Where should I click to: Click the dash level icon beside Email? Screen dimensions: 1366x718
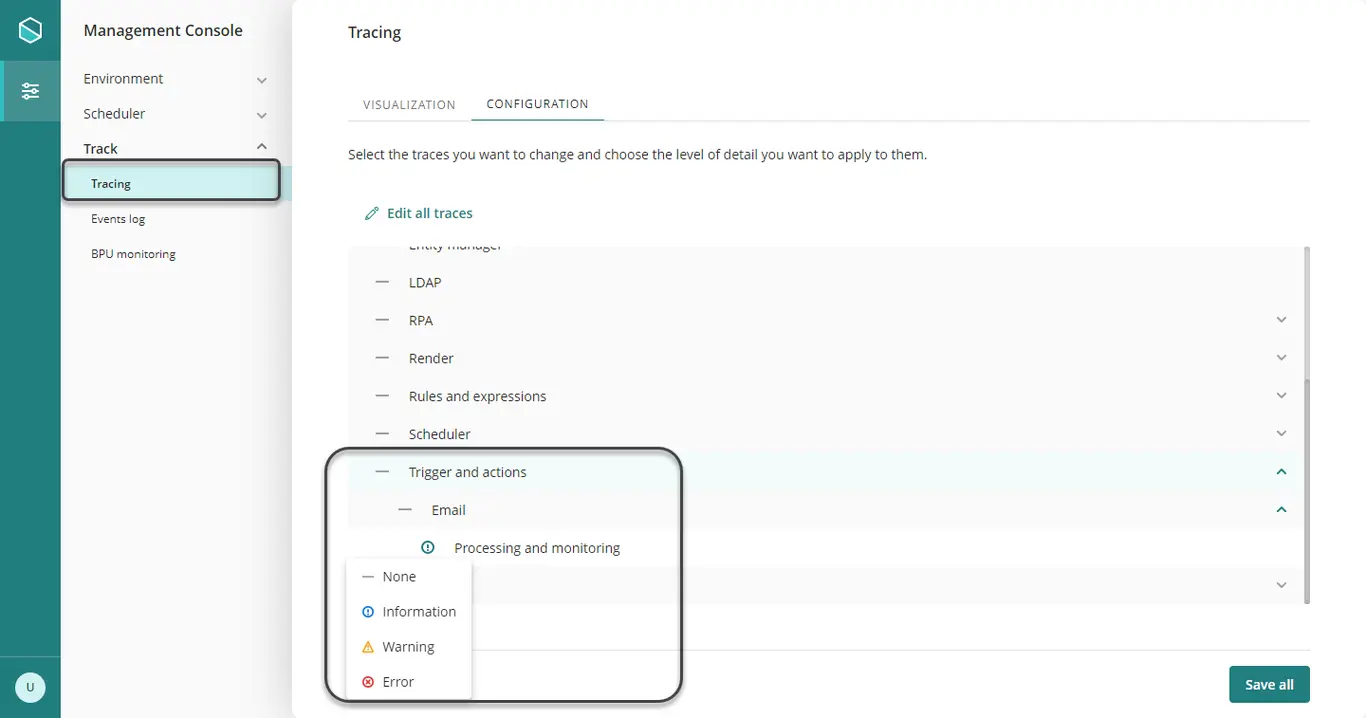click(405, 510)
